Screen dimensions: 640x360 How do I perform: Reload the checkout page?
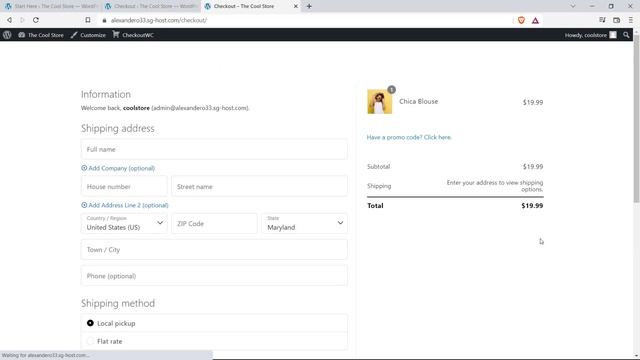tap(36, 20)
